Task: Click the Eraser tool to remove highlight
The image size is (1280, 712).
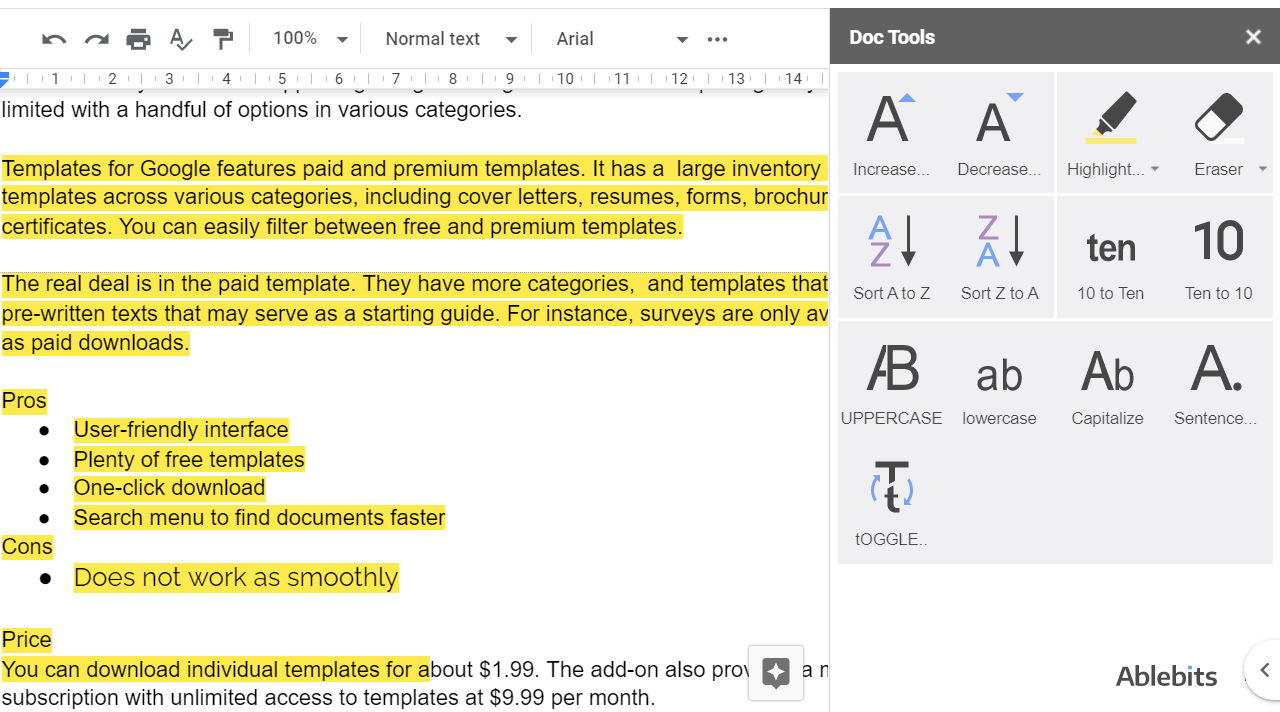Action: click(x=1218, y=132)
